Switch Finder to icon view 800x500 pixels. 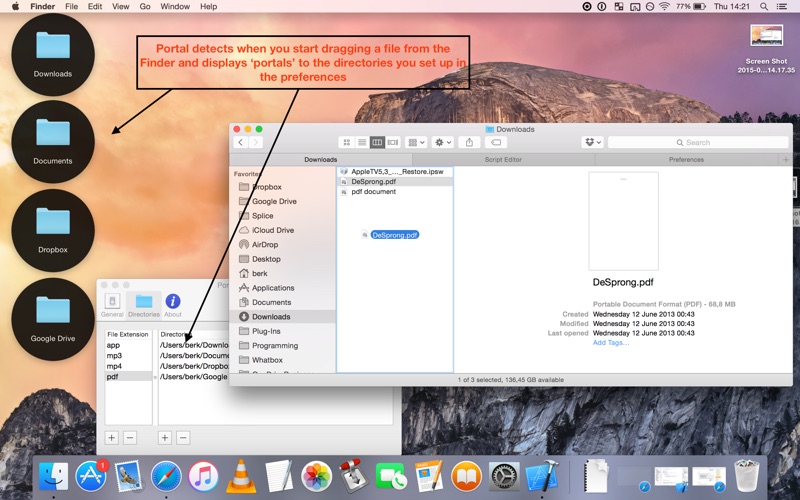[x=346, y=142]
